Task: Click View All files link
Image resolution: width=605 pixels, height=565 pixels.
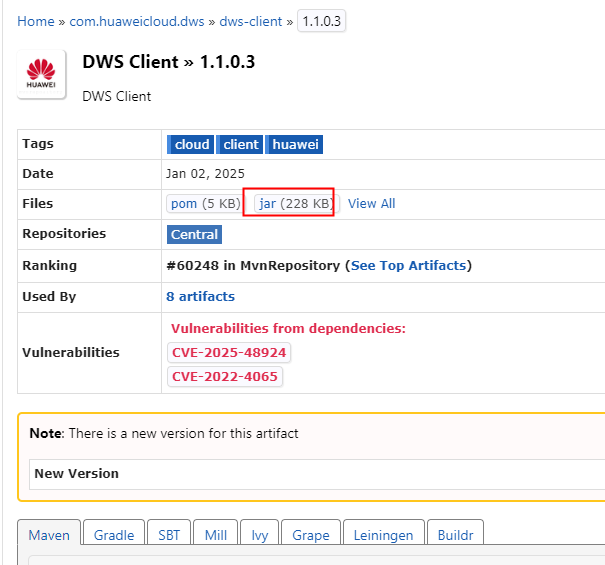Action: pyautogui.click(x=371, y=204)
